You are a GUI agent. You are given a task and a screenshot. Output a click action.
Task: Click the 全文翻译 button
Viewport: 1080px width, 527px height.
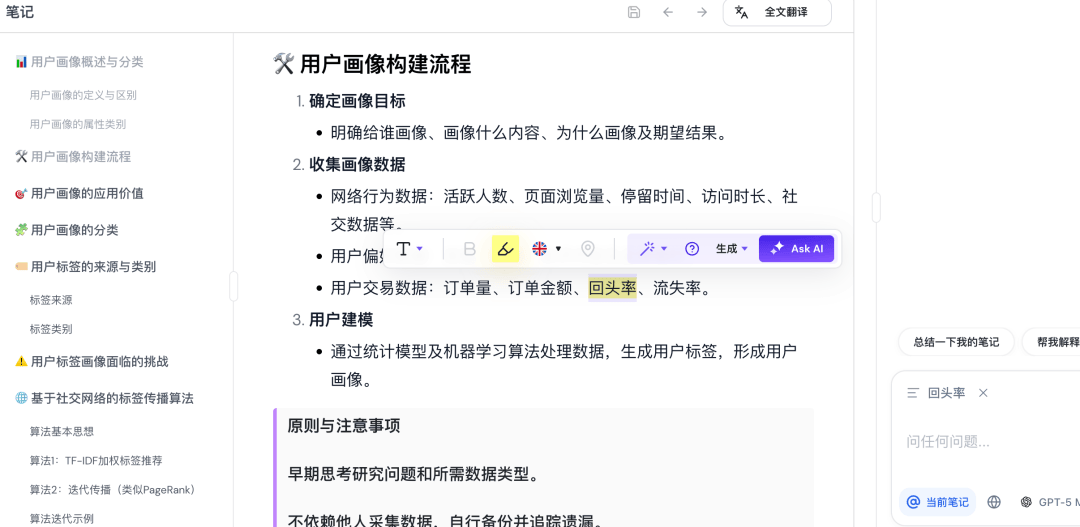click(777, 12)
